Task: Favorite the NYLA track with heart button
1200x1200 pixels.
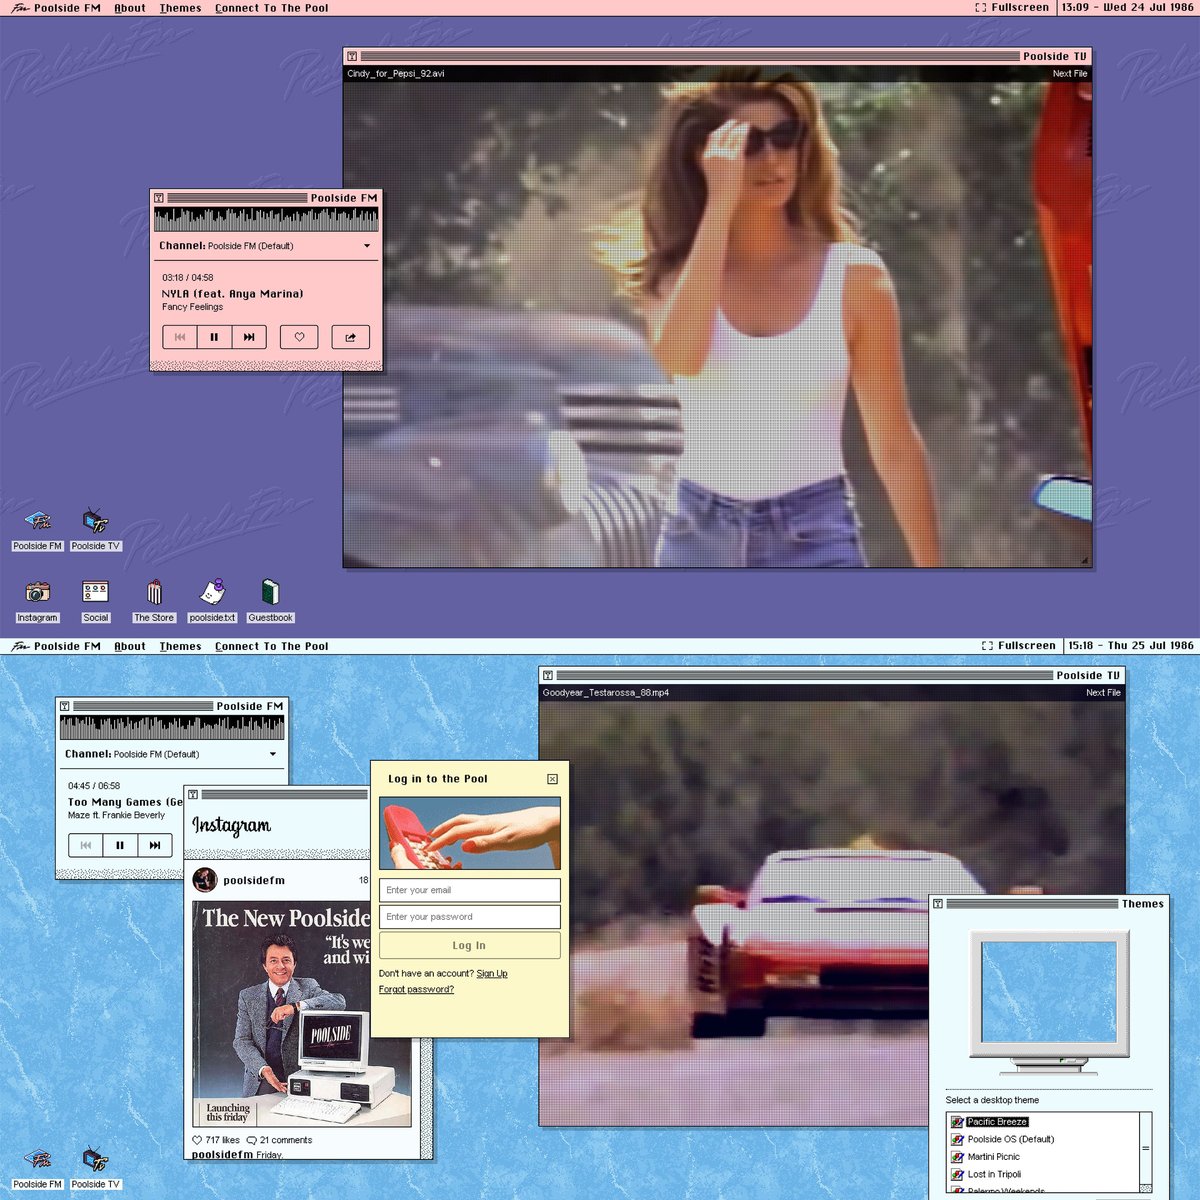Action: 299,337
